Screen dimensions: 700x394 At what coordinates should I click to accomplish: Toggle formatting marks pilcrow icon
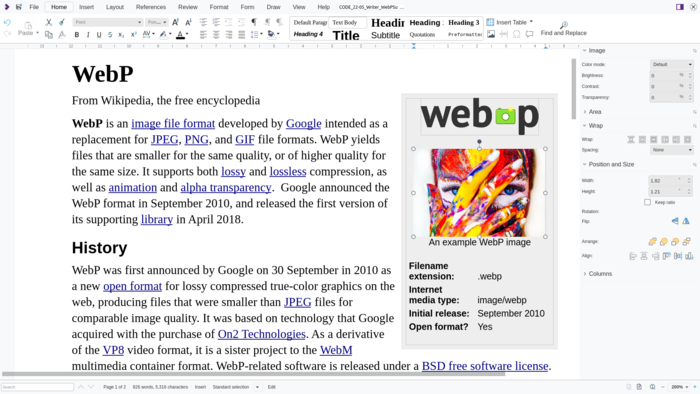[254, 22]
